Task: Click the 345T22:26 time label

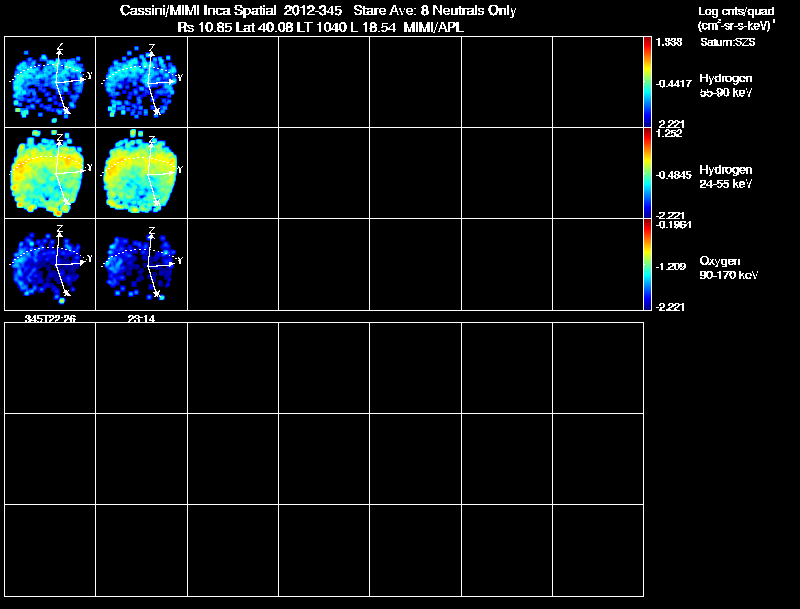Action: [x=50, y=319]
